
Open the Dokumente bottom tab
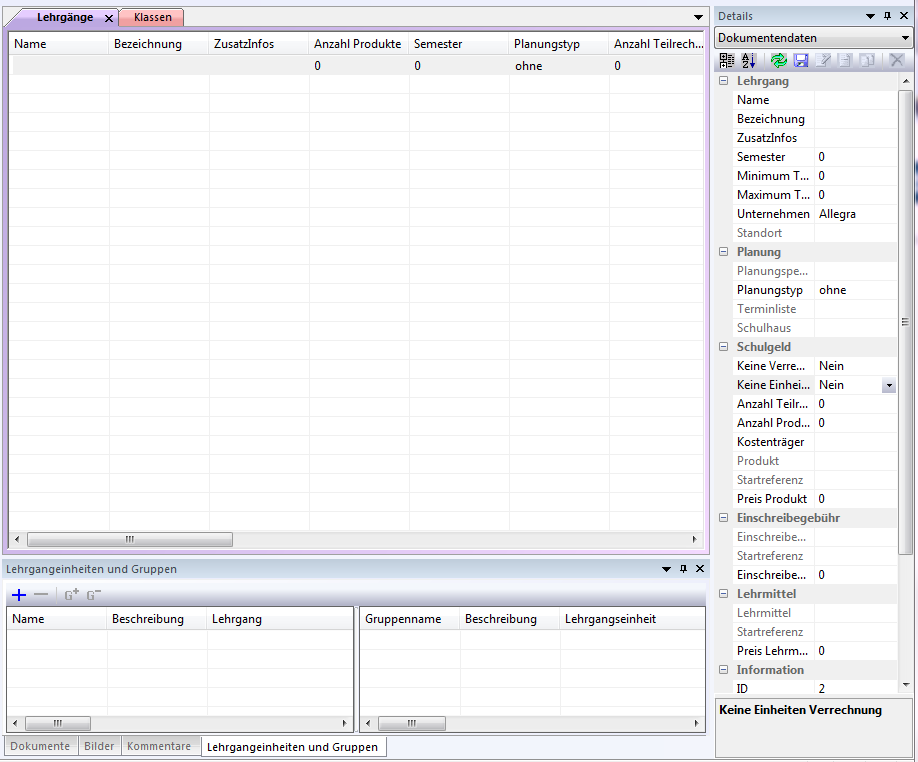coord(40,746)
